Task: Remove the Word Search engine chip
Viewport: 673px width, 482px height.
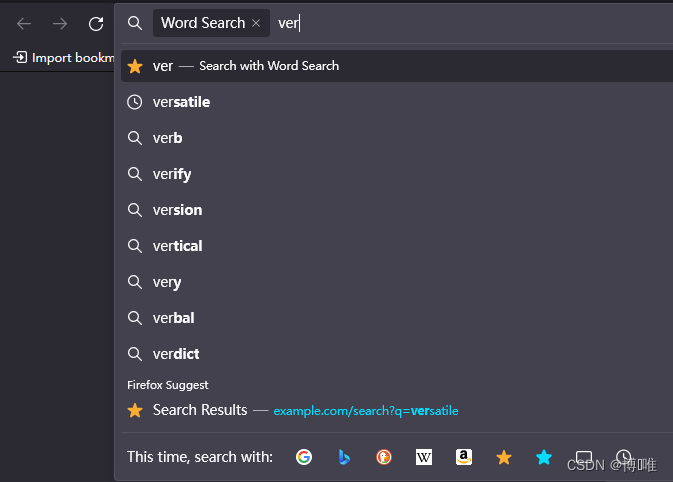Action: click(256, 23)
